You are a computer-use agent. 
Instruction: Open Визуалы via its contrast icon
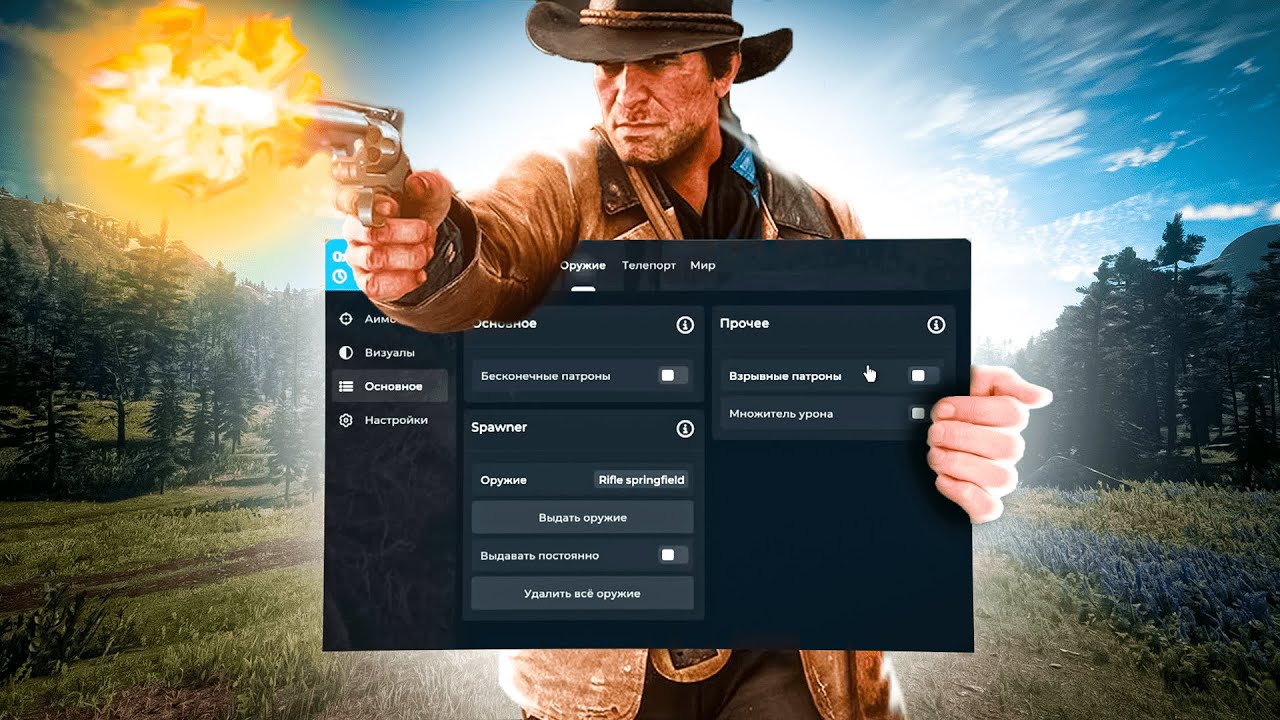[x=346, y=353]
